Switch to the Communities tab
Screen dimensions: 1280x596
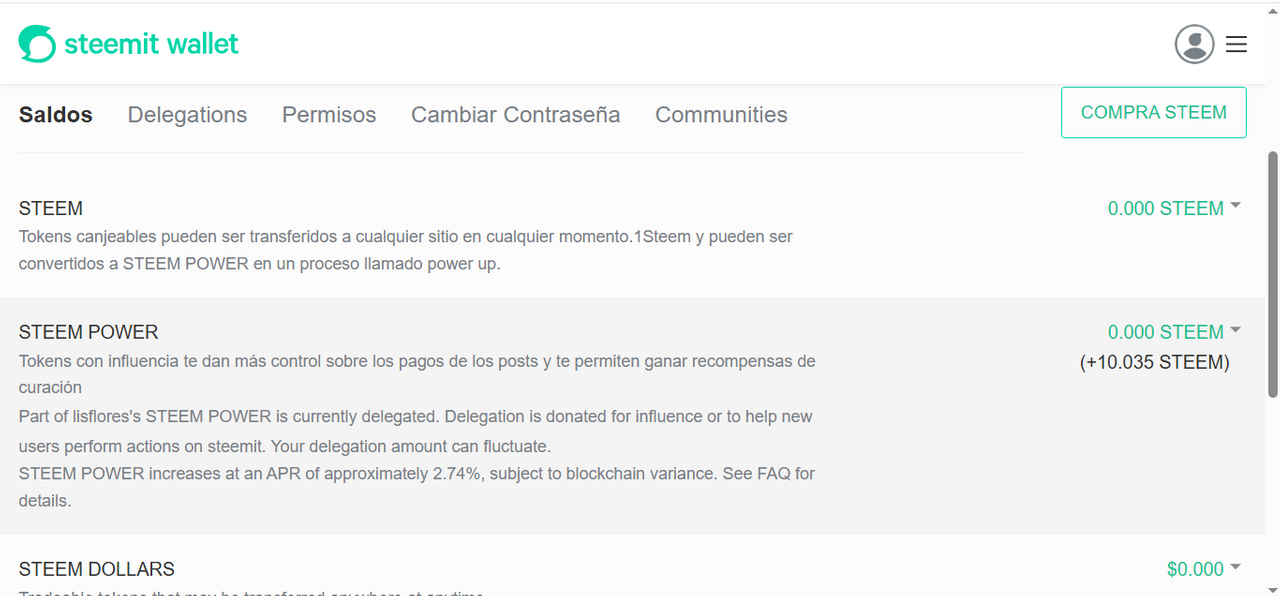(x=721, y=115)
